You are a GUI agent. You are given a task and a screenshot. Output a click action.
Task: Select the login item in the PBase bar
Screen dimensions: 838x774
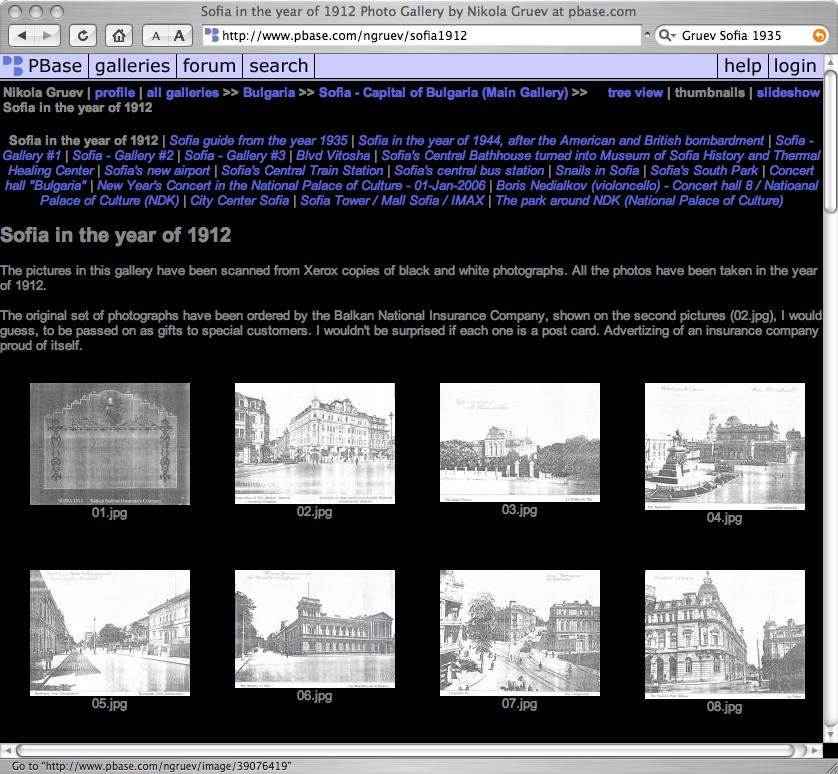795,66
